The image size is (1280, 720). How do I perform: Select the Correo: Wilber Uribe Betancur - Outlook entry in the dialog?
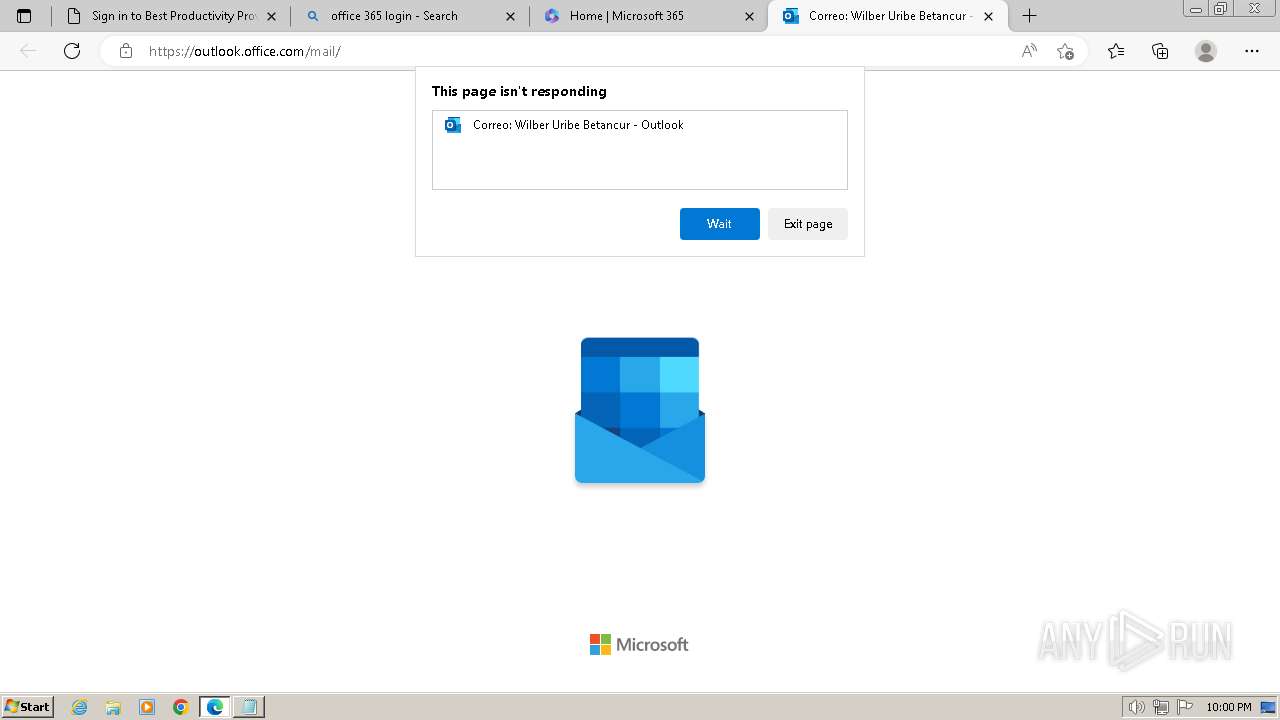click(x=640, y=125)
